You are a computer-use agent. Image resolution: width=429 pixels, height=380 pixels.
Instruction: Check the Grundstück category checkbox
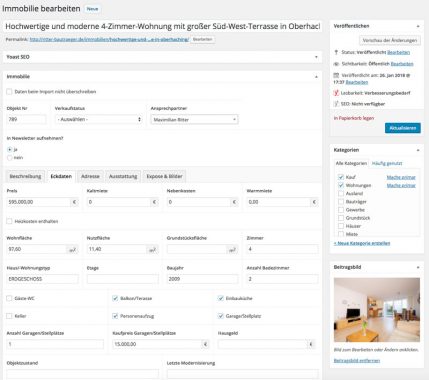coord(341,218)
